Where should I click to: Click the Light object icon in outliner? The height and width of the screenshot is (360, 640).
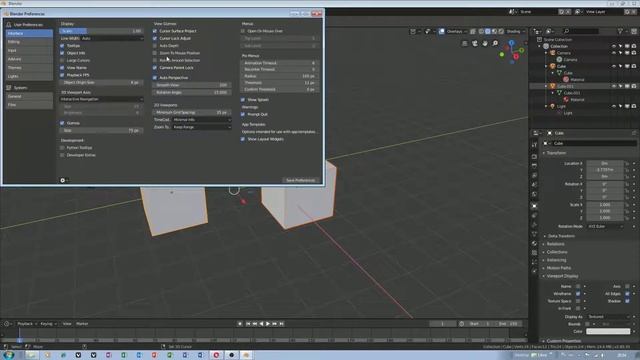pos(553,106)
